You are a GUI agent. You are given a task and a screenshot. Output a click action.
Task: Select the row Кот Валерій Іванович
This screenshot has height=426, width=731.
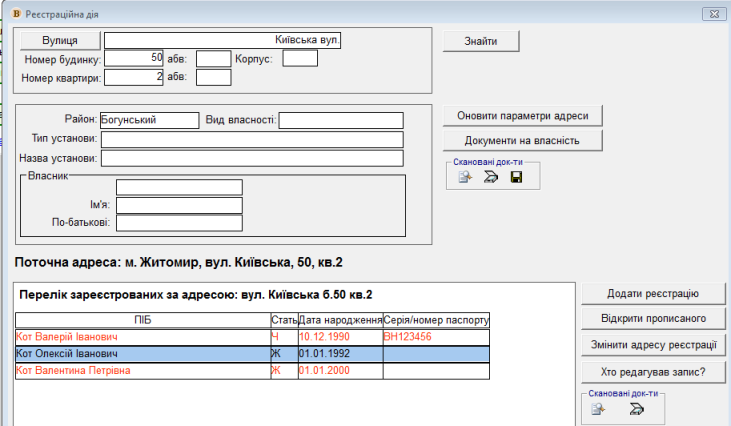(x=142, y=337)
